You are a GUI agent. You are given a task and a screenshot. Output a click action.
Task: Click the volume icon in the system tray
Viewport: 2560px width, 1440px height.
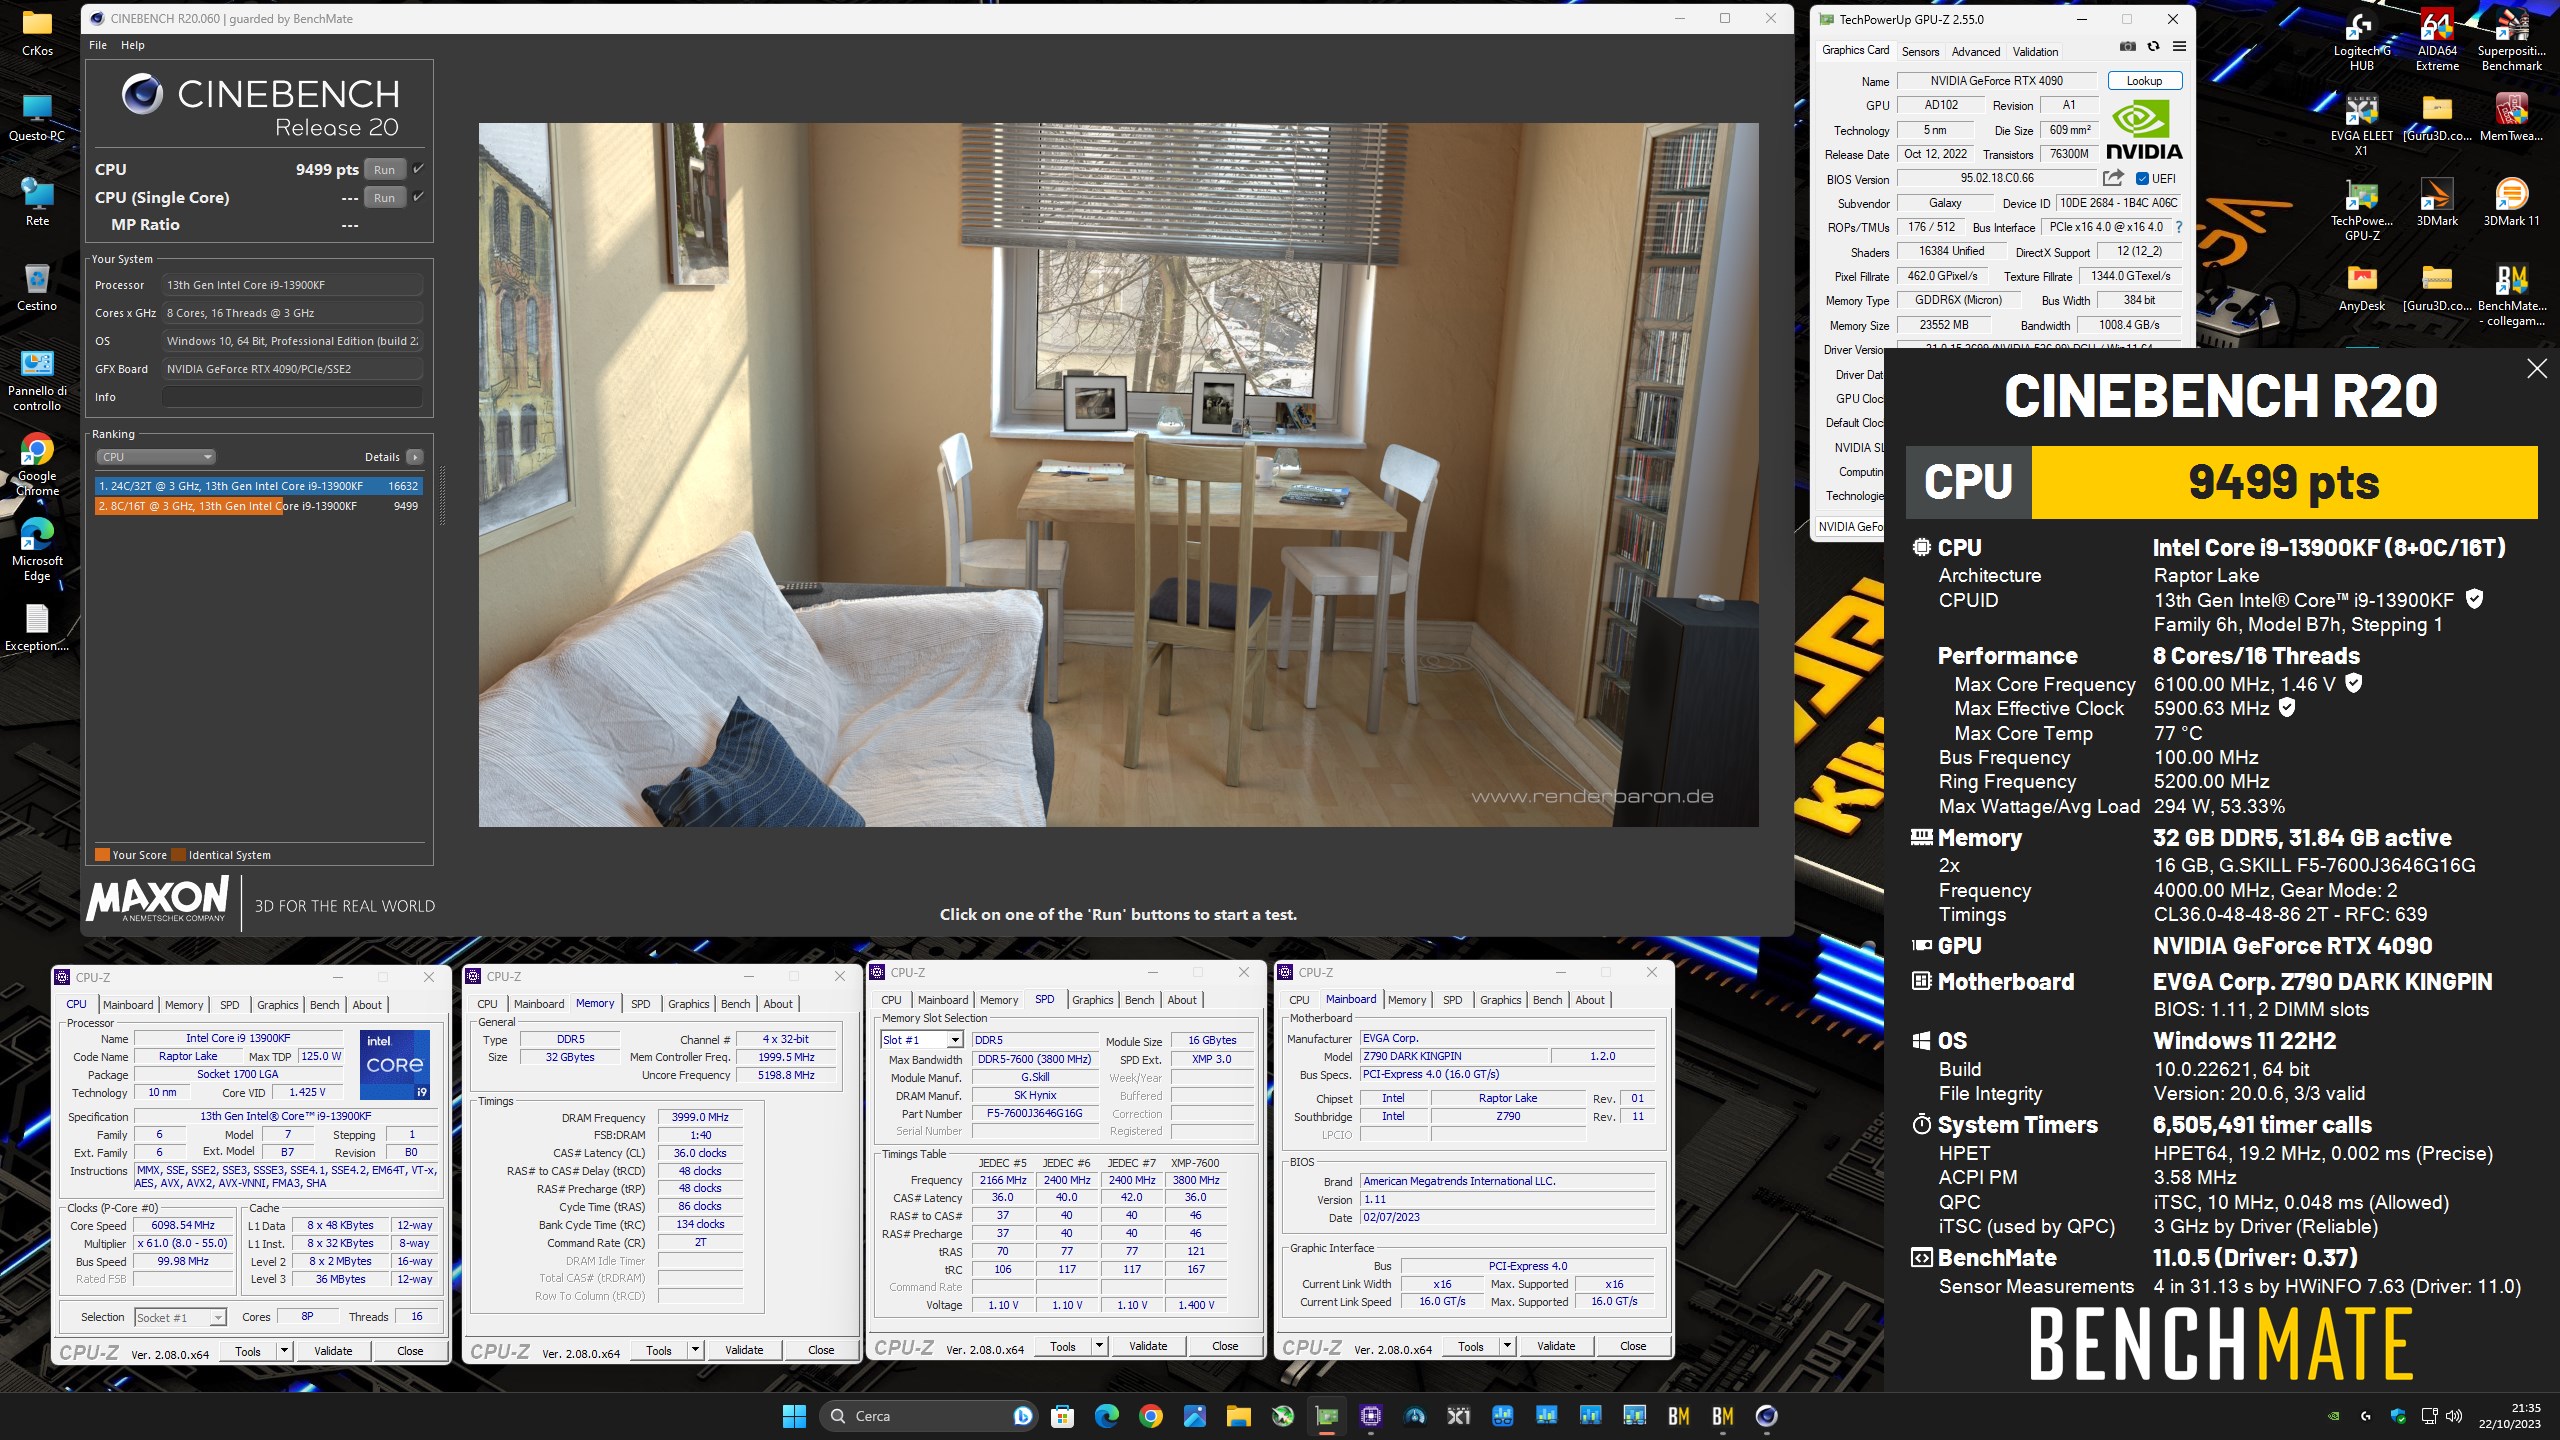point(2454,1416)
